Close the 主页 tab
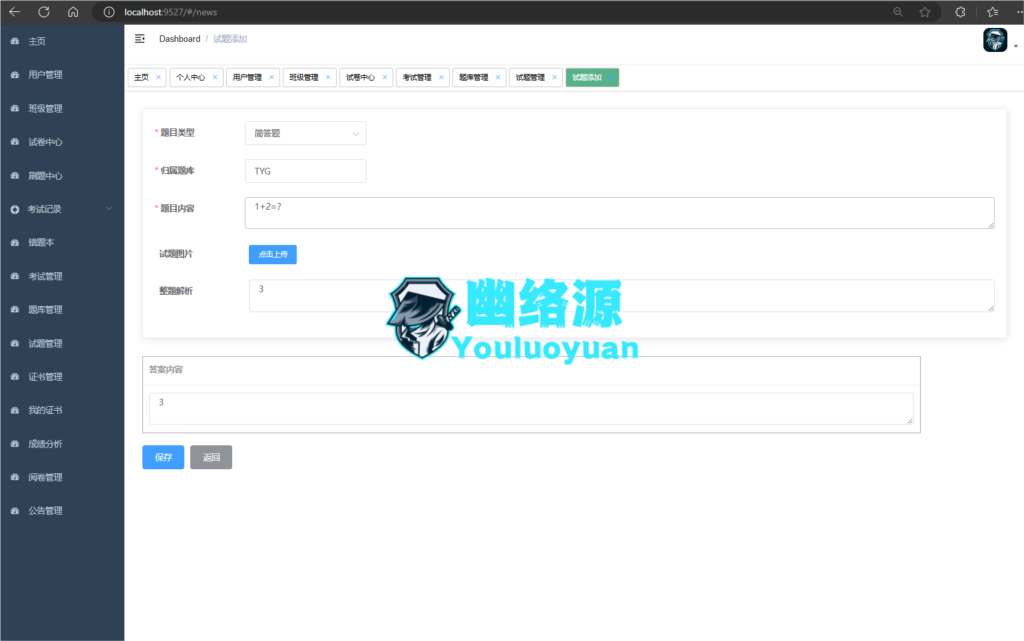The width and height of the screenshot is (1024, 641). point(158,77)
